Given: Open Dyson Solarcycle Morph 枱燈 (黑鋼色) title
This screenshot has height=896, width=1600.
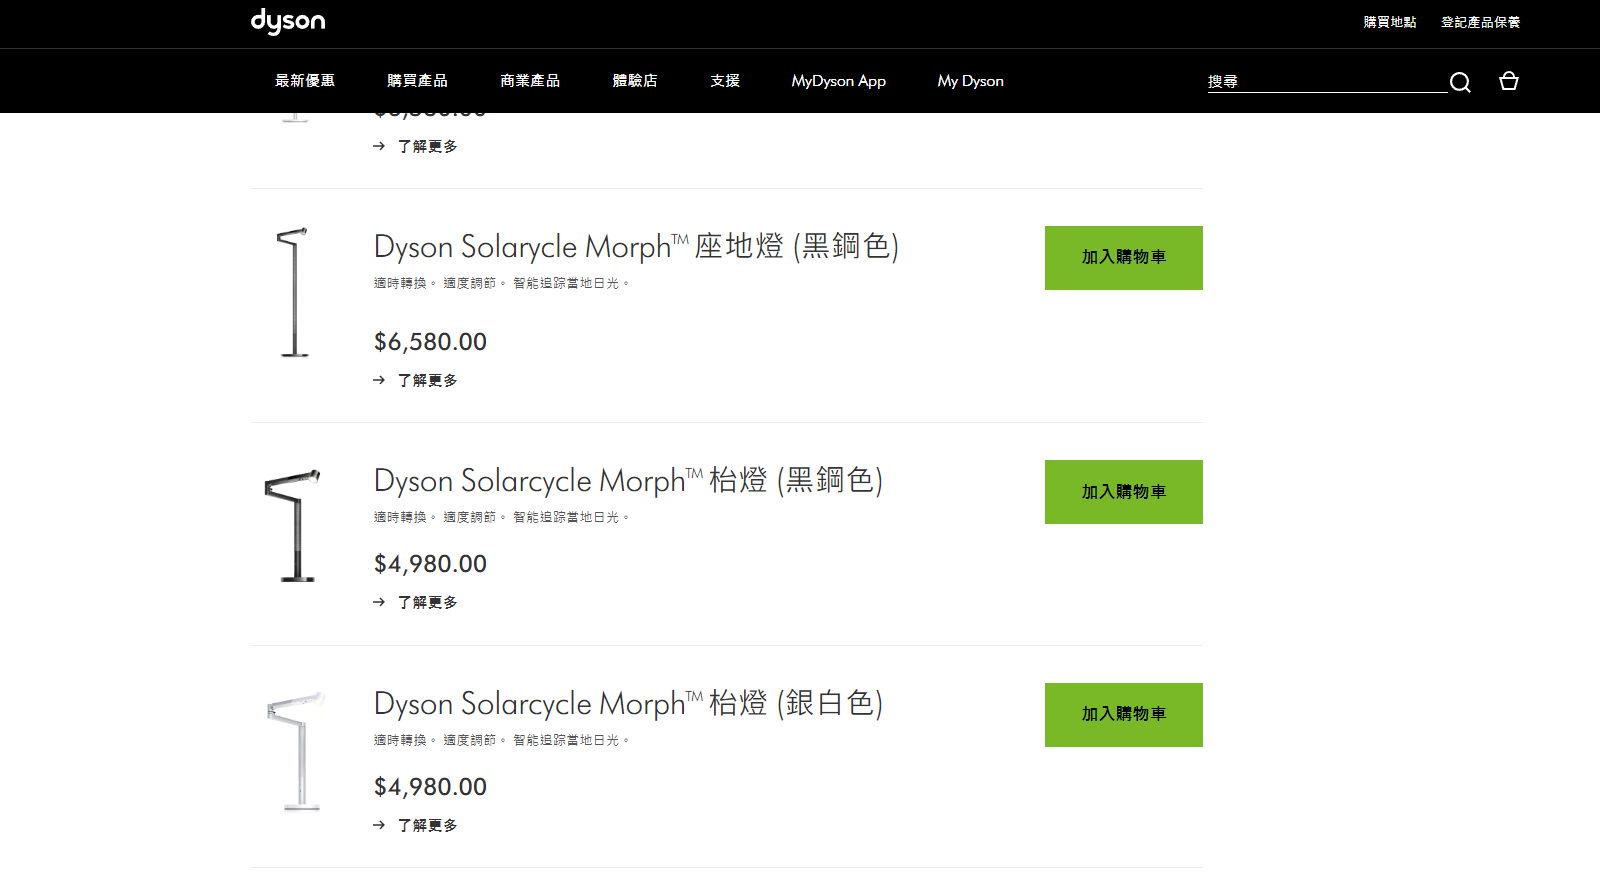Looking at the screenshot, I should [628, 481].
